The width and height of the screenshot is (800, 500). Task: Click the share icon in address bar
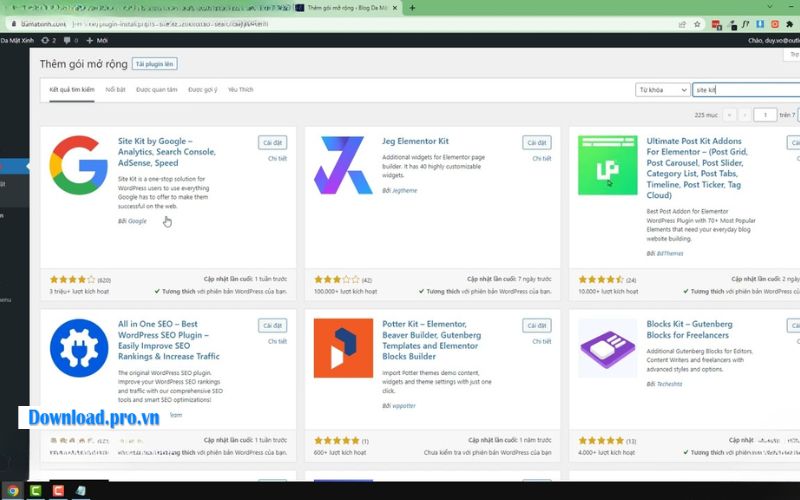[682, 24]
